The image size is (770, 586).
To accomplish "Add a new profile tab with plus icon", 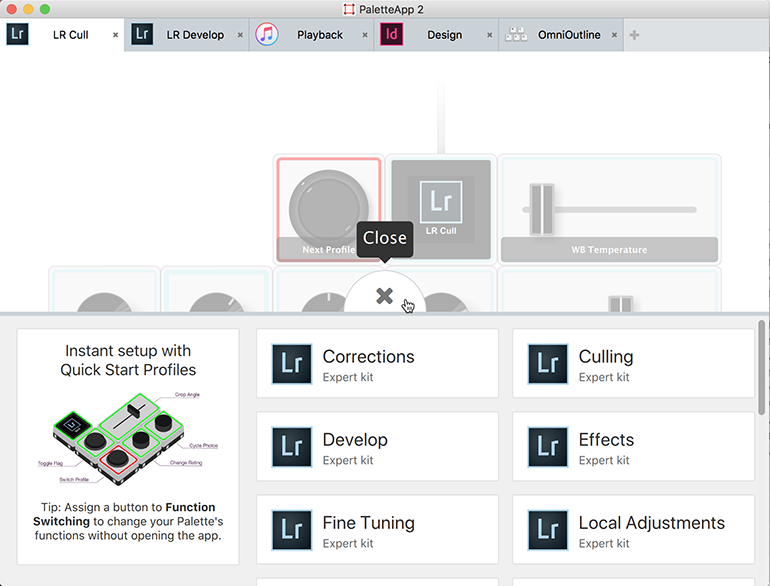I will tap(634, 35).
